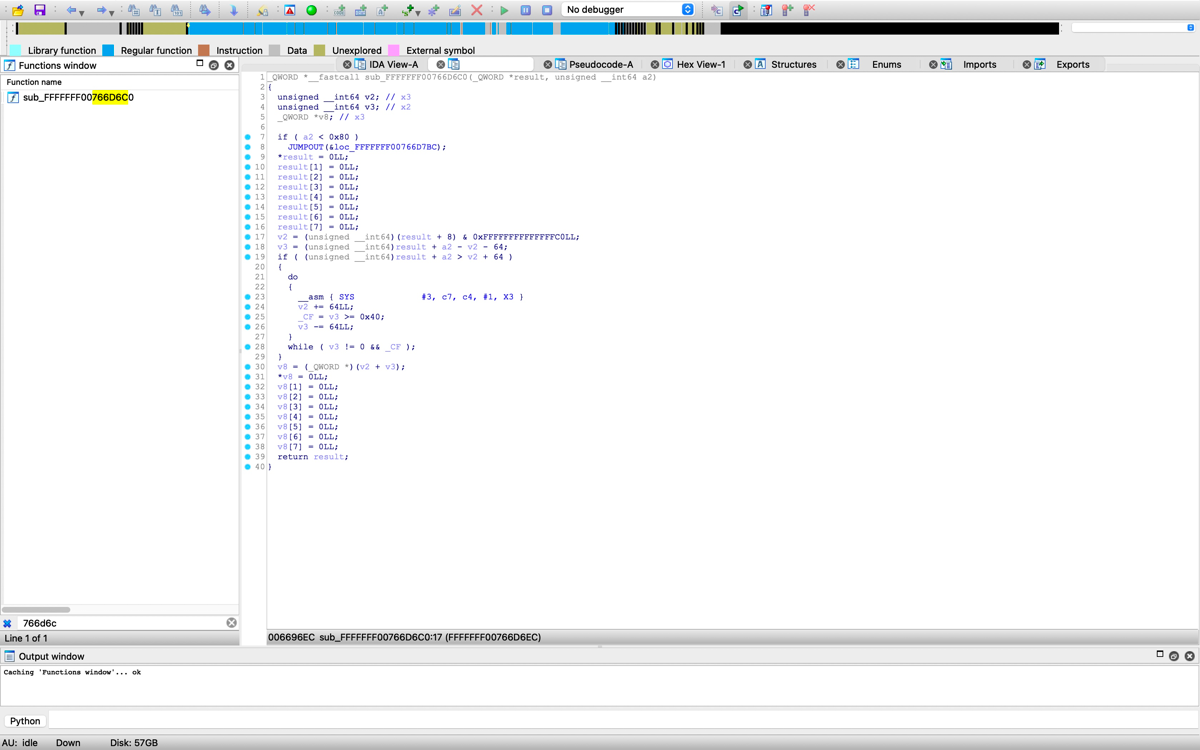Click the green refresh toolbar icon
The width and height of the screenshot is (1200, 750).
738,10
